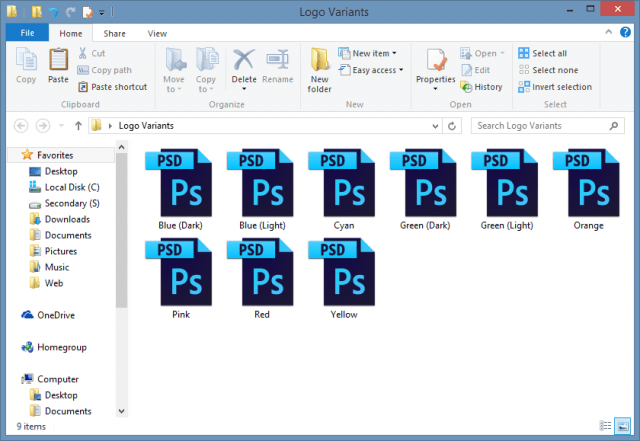
Task: Go back with the Back arrow
Action: tap(21, 126)
